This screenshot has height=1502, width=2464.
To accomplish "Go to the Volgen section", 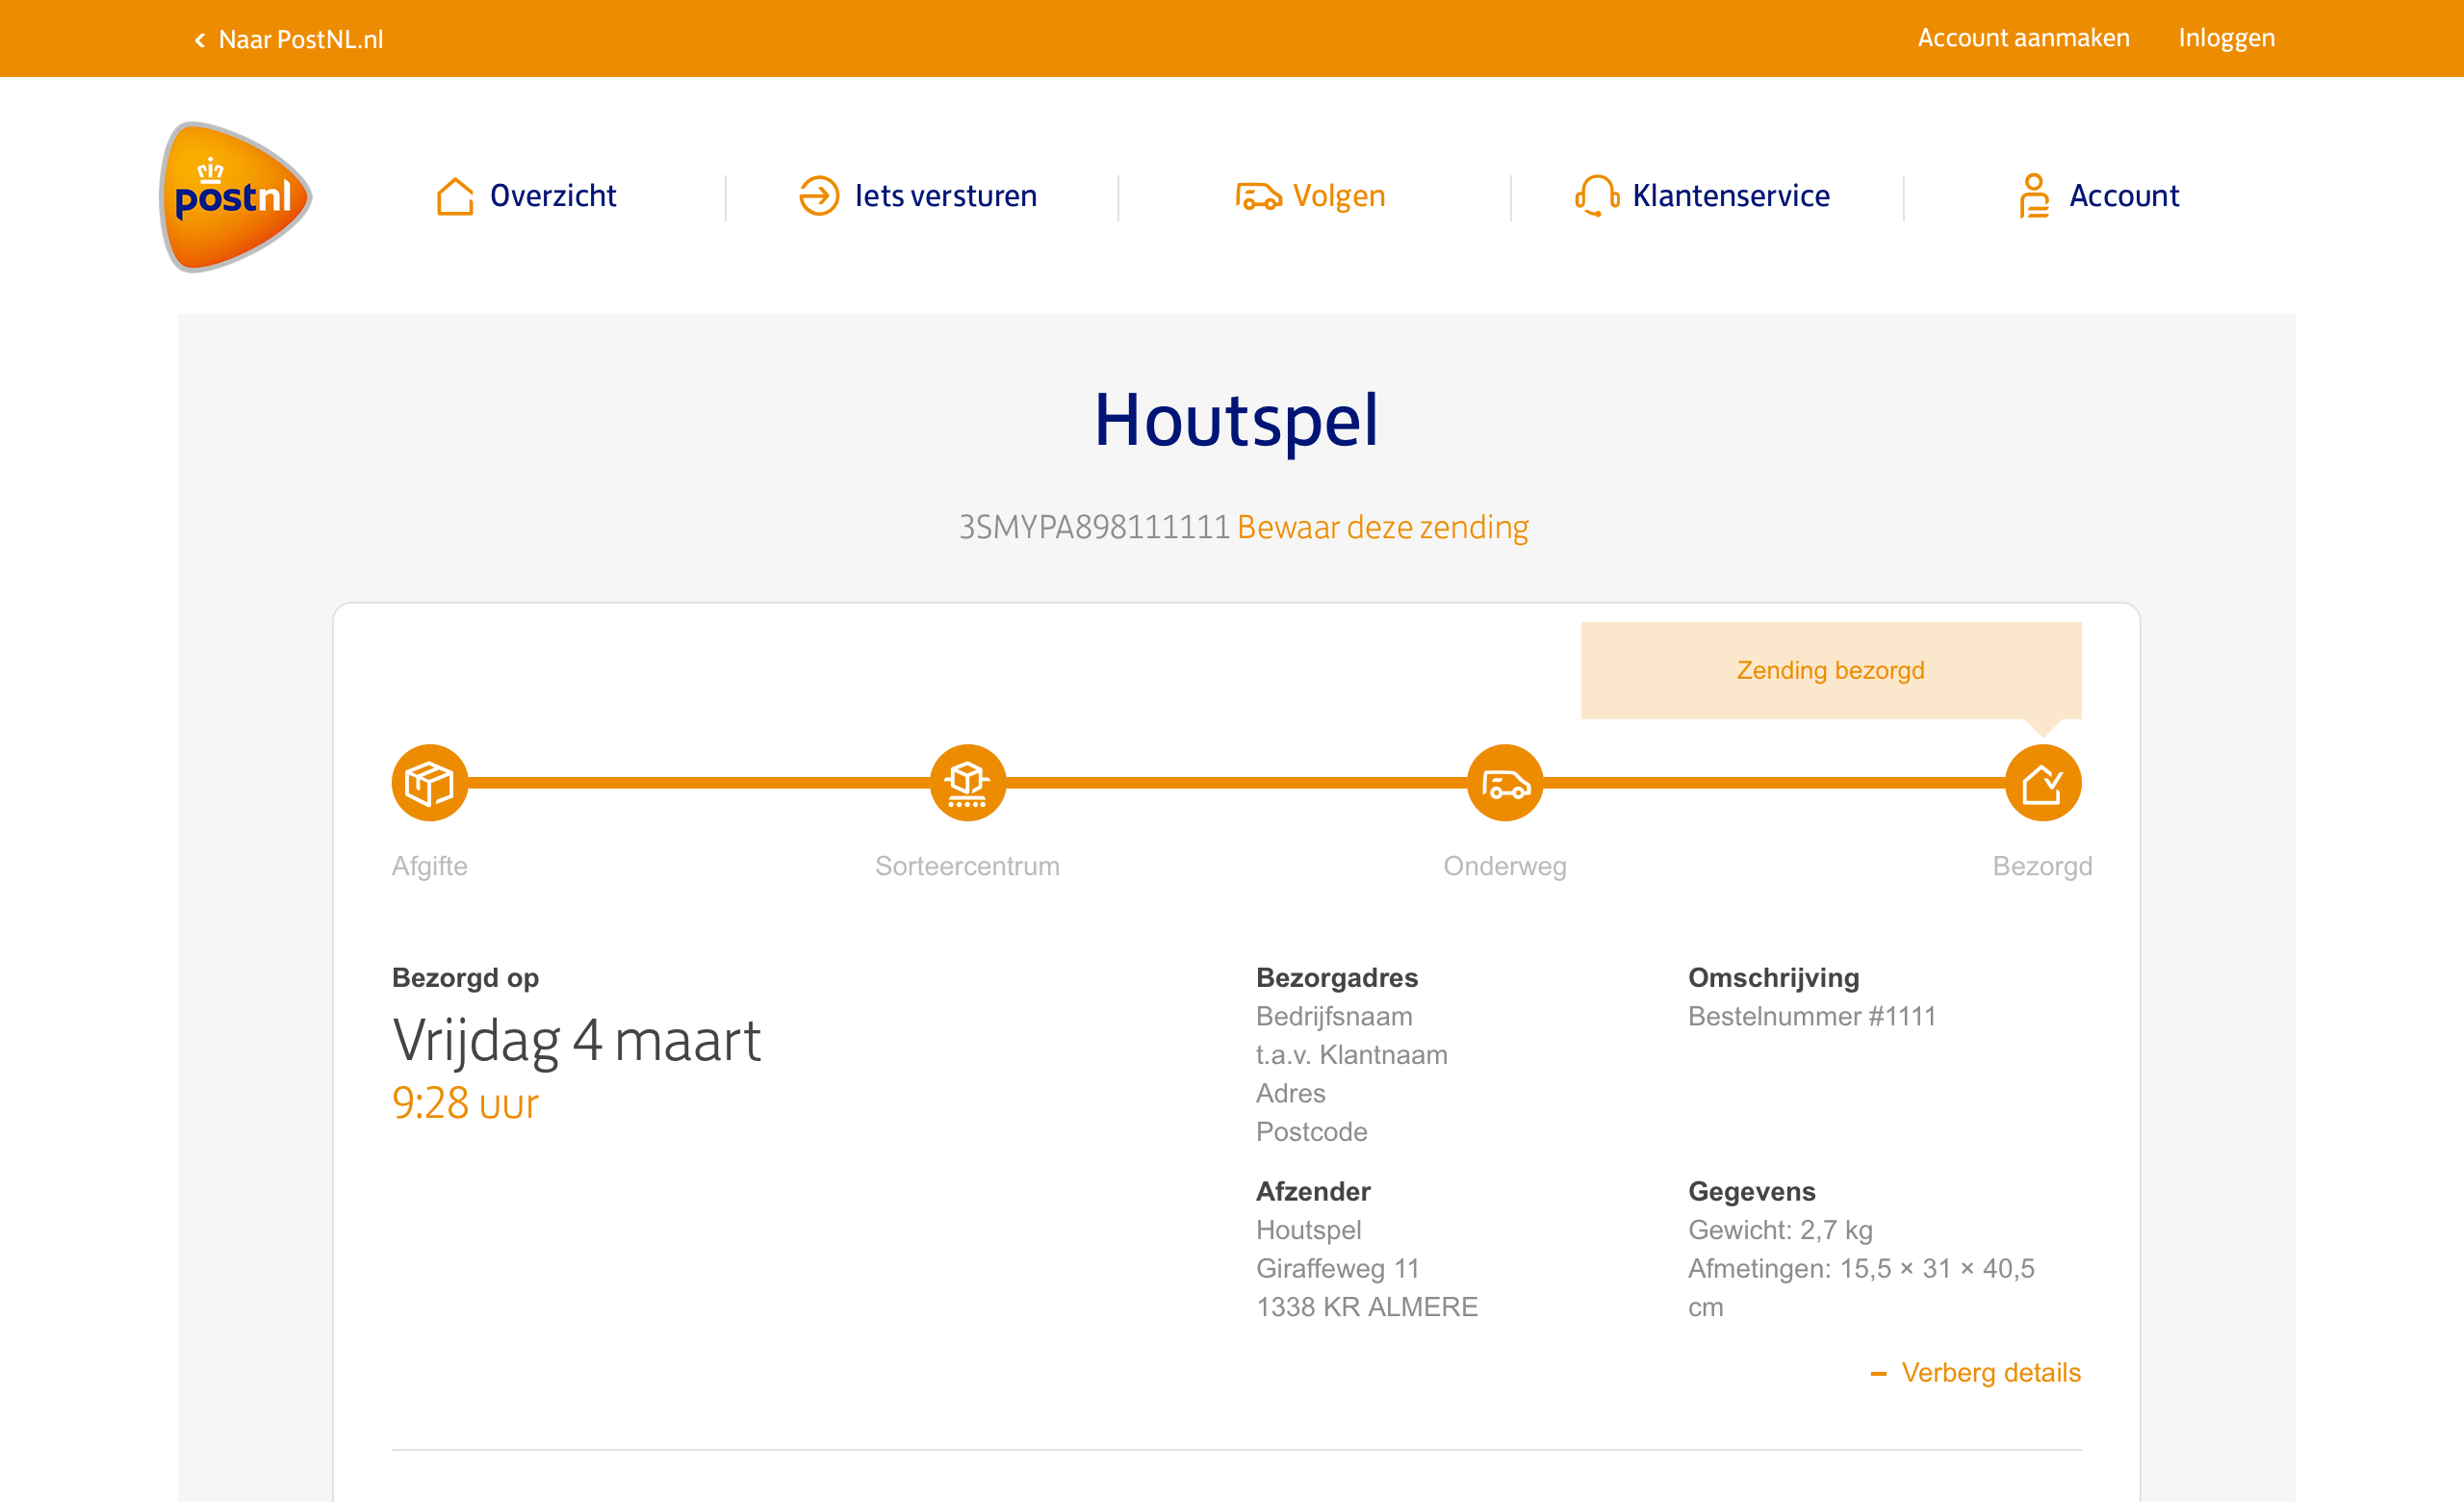I will point(1339,196).
